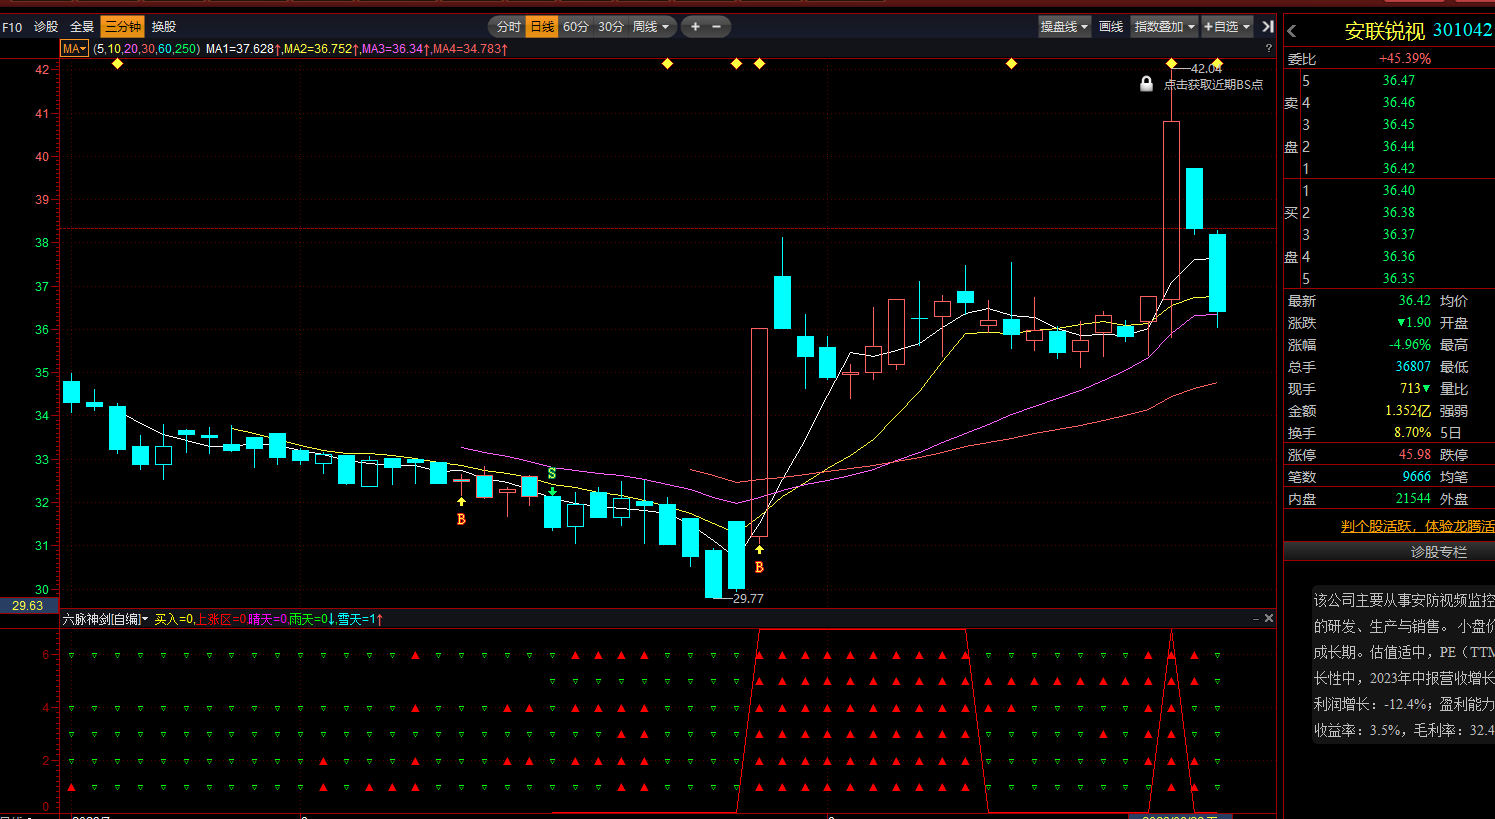Click the 最新 price 36.42
The image size is (1495, 819).
click(x=1414, y=301)
